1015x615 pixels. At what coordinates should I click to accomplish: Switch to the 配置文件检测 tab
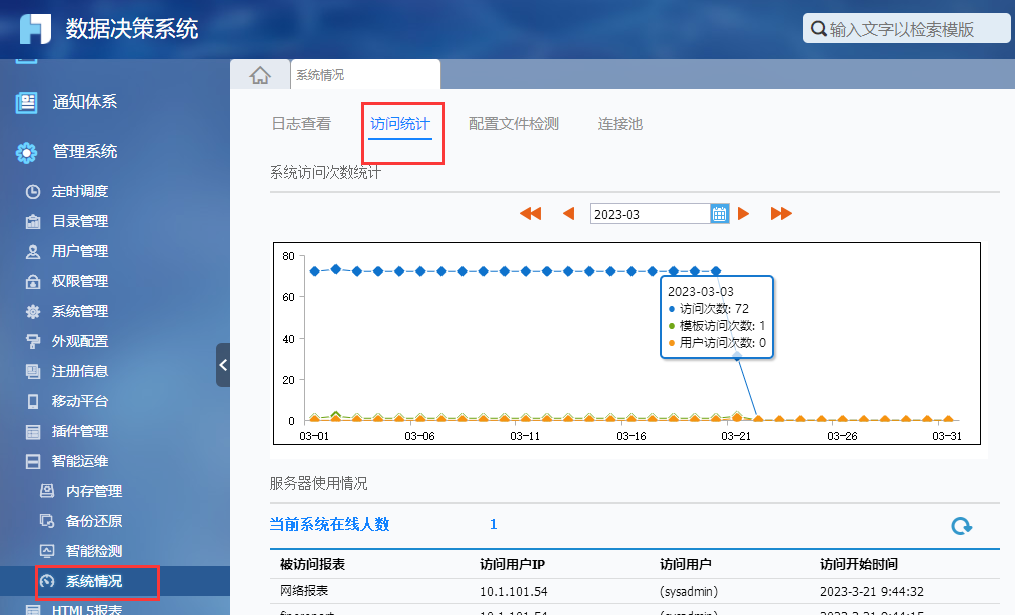click(x=514, y=124)
